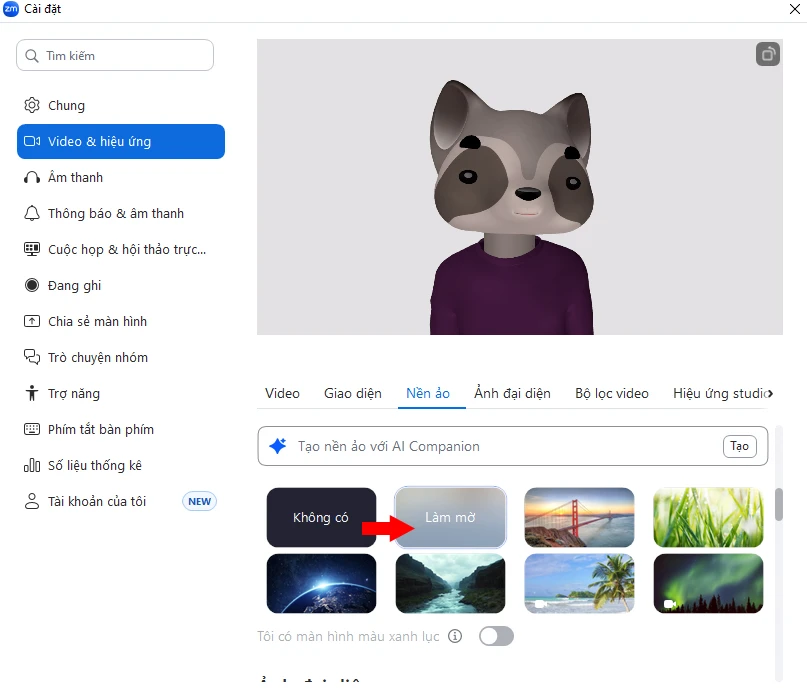The image size is (807, 690).
Task: Choose the aurora northern lights video background
Action: click(708, 583)
